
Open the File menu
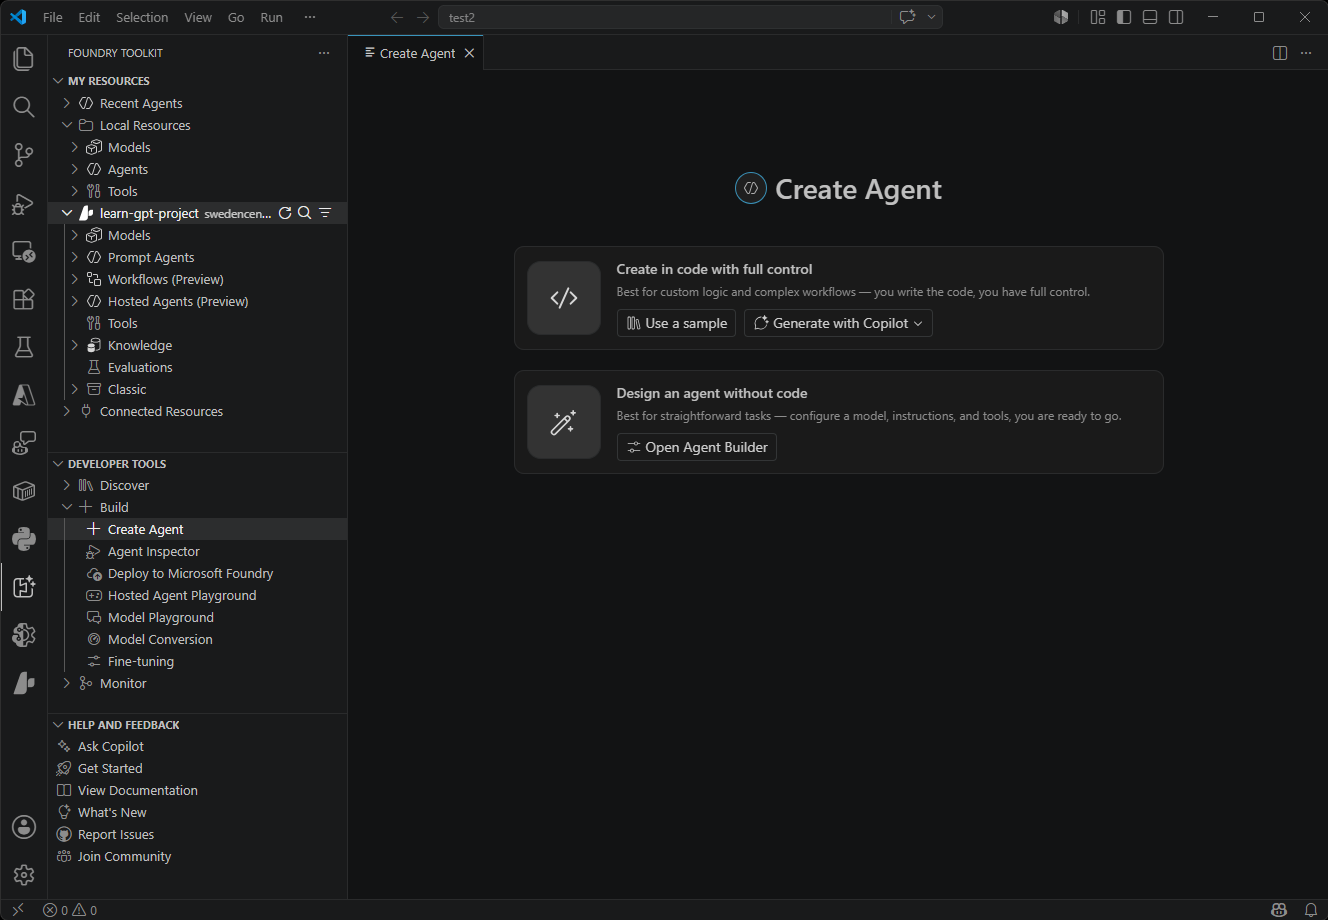pos(53,17)
